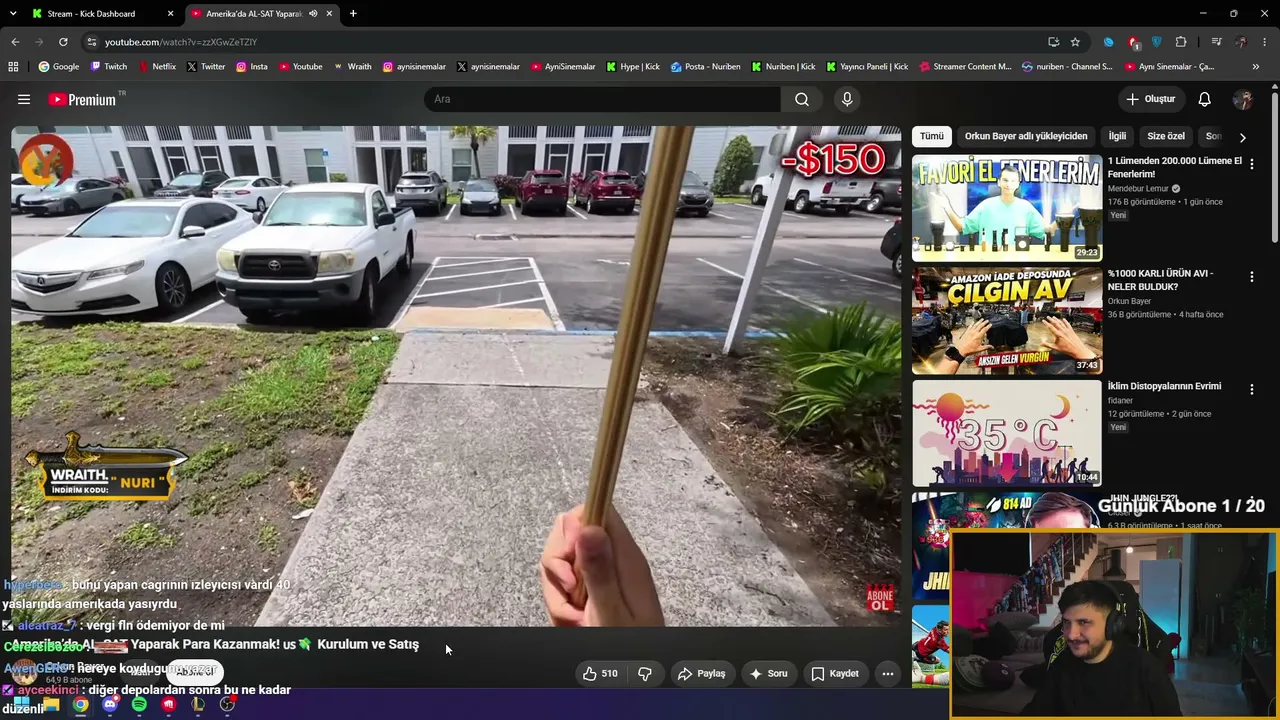Click the red extension icon with badge
The image size is (1280, 720).
pyautogui.click(x=1133, y=42)
